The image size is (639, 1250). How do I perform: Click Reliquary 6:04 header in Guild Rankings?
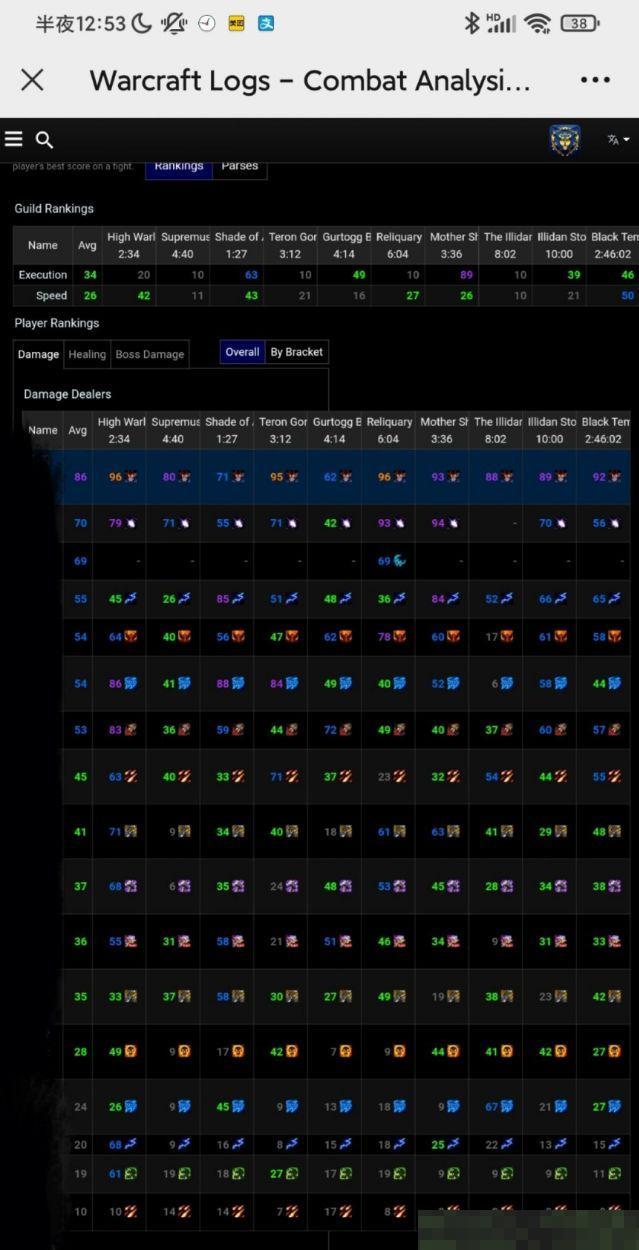point(398,245)
